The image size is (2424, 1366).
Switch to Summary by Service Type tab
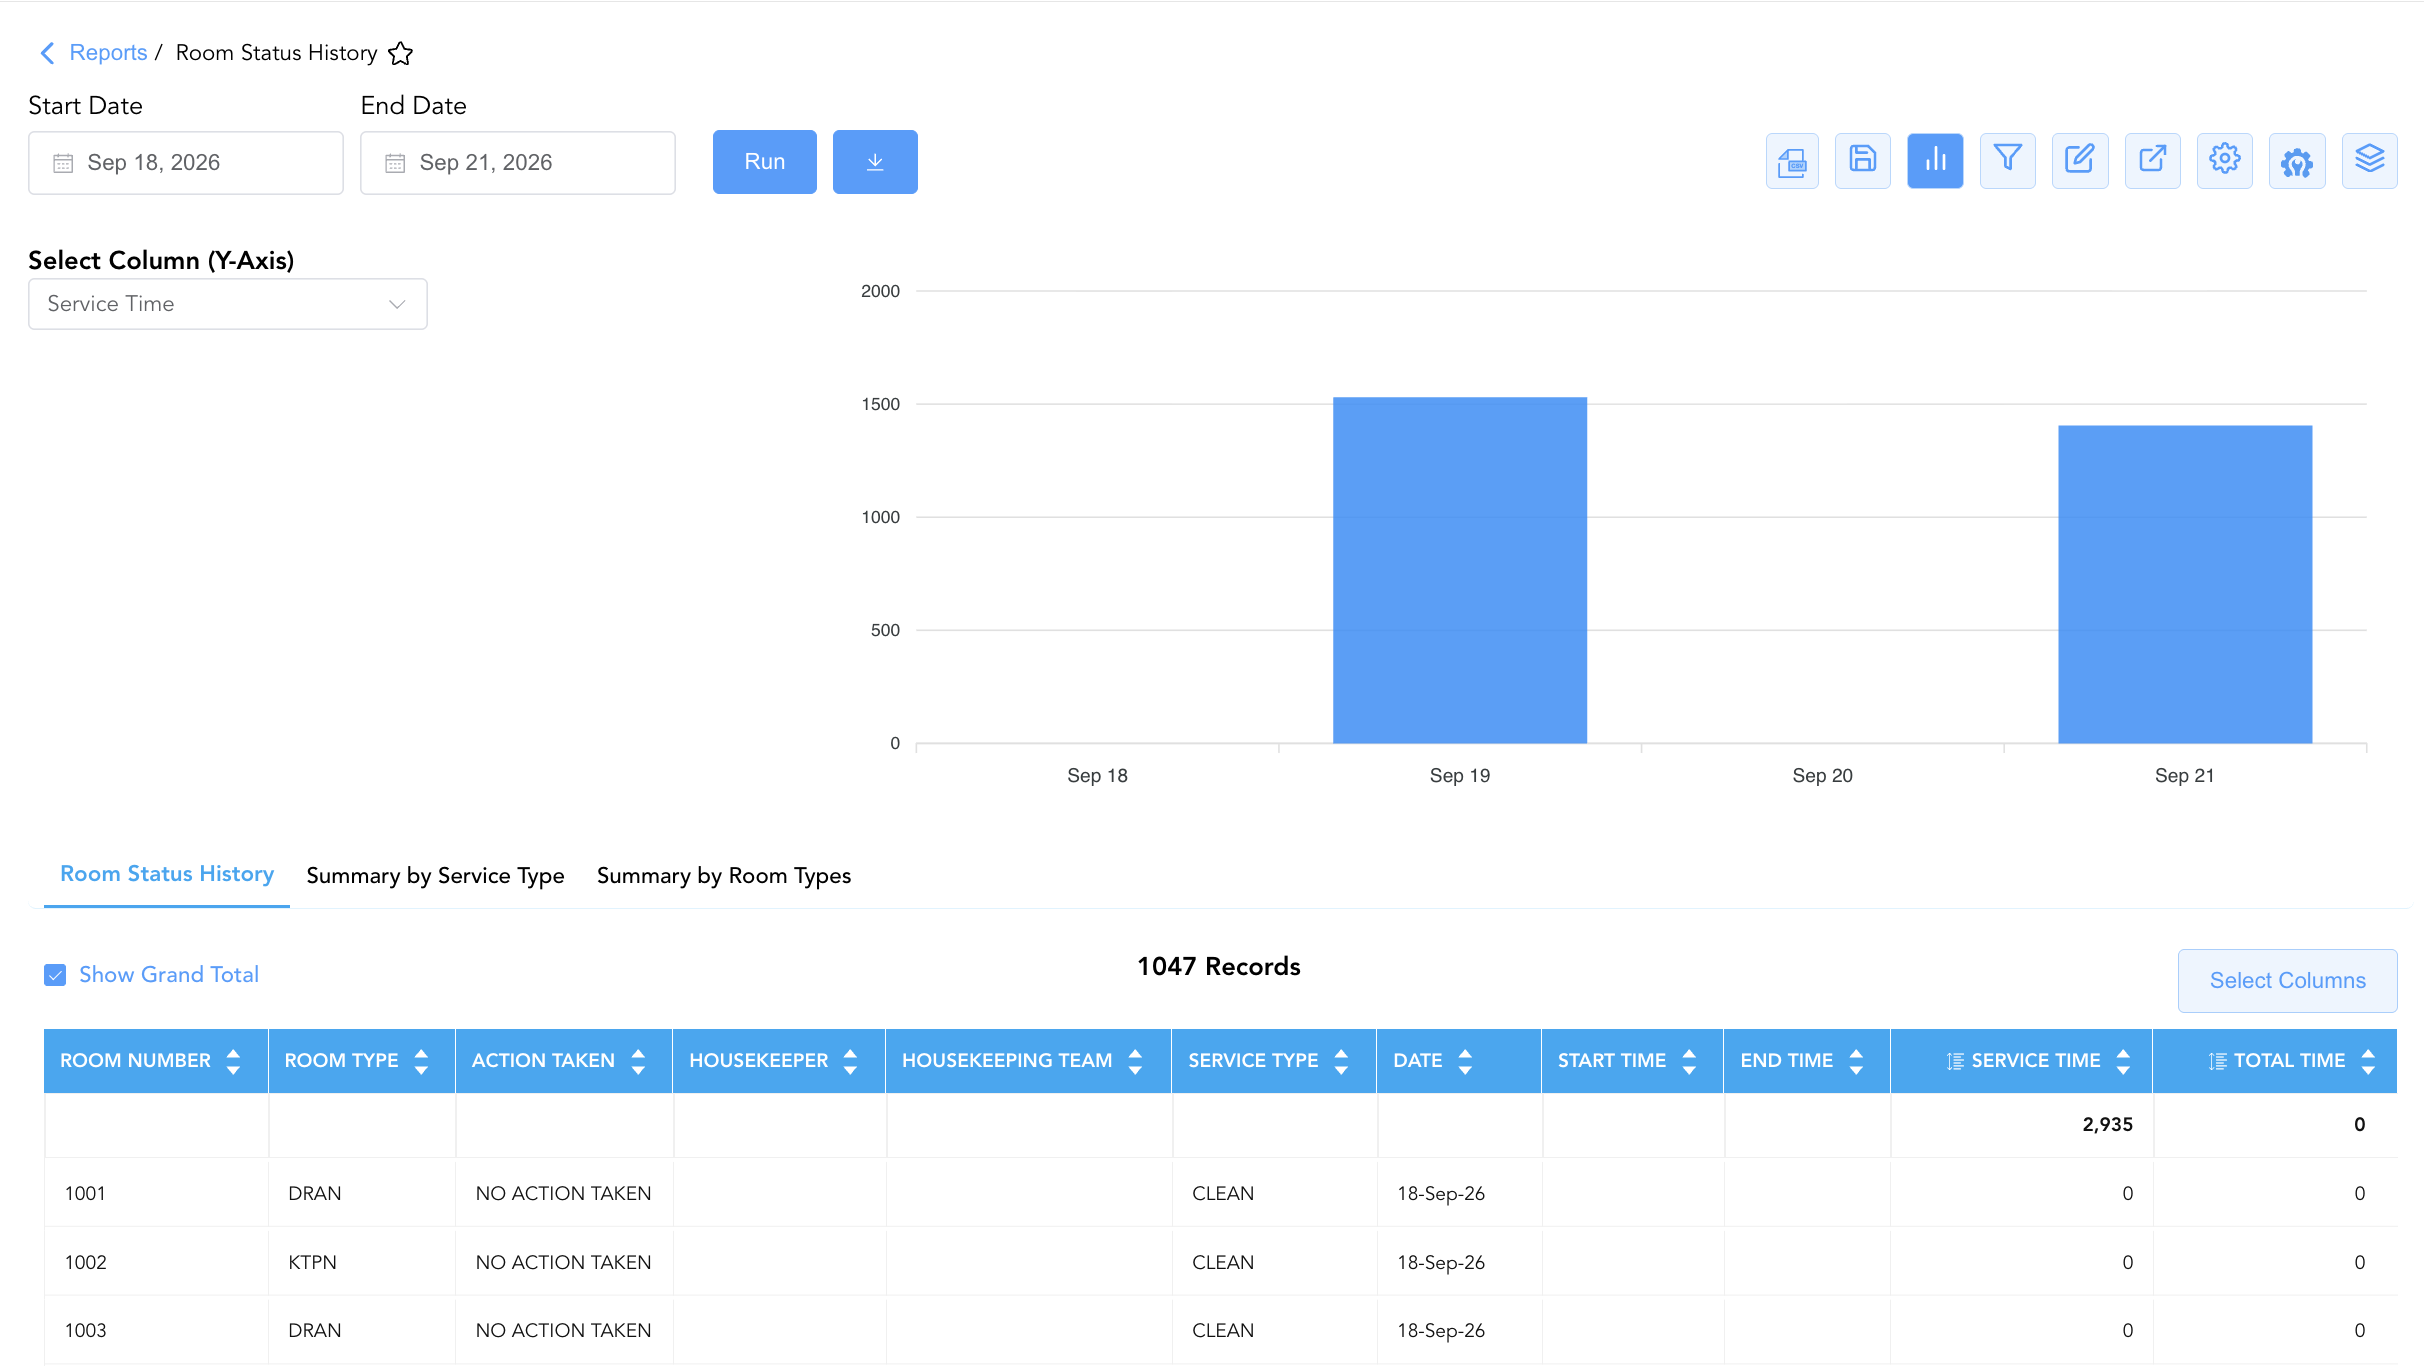[435, 876]
